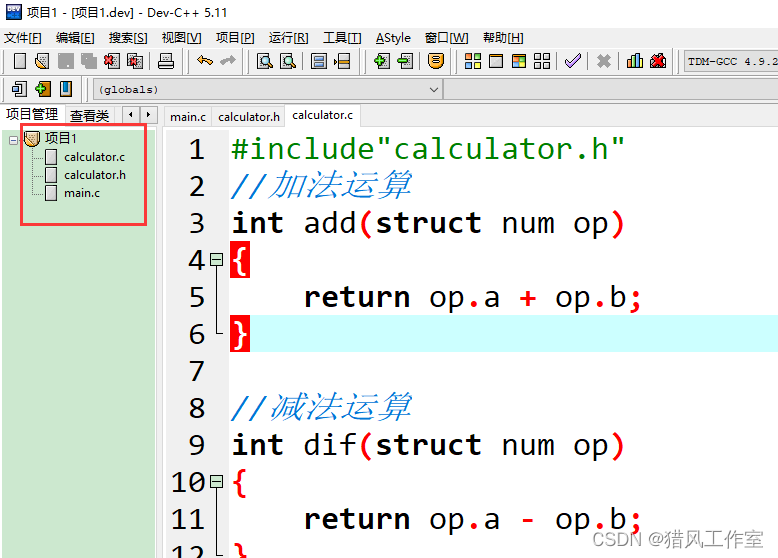
Task: Open the 文件[F] menu
Action: coord(22,38)
